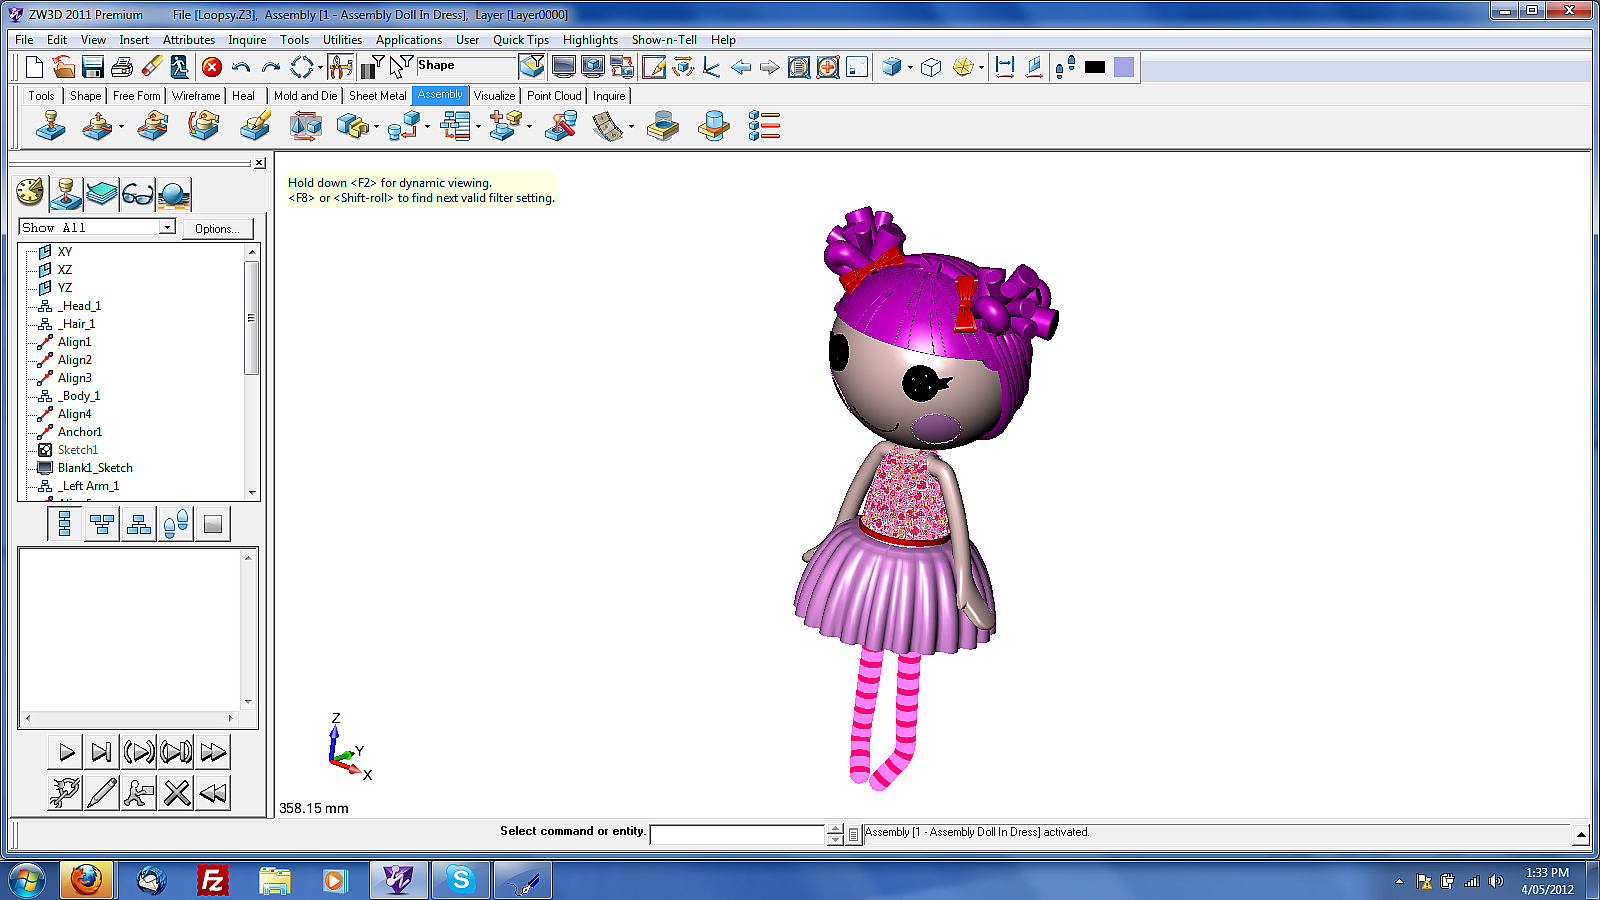The image size is (1600, 900).
Task: Undo the last action
Action: [241, 67]
